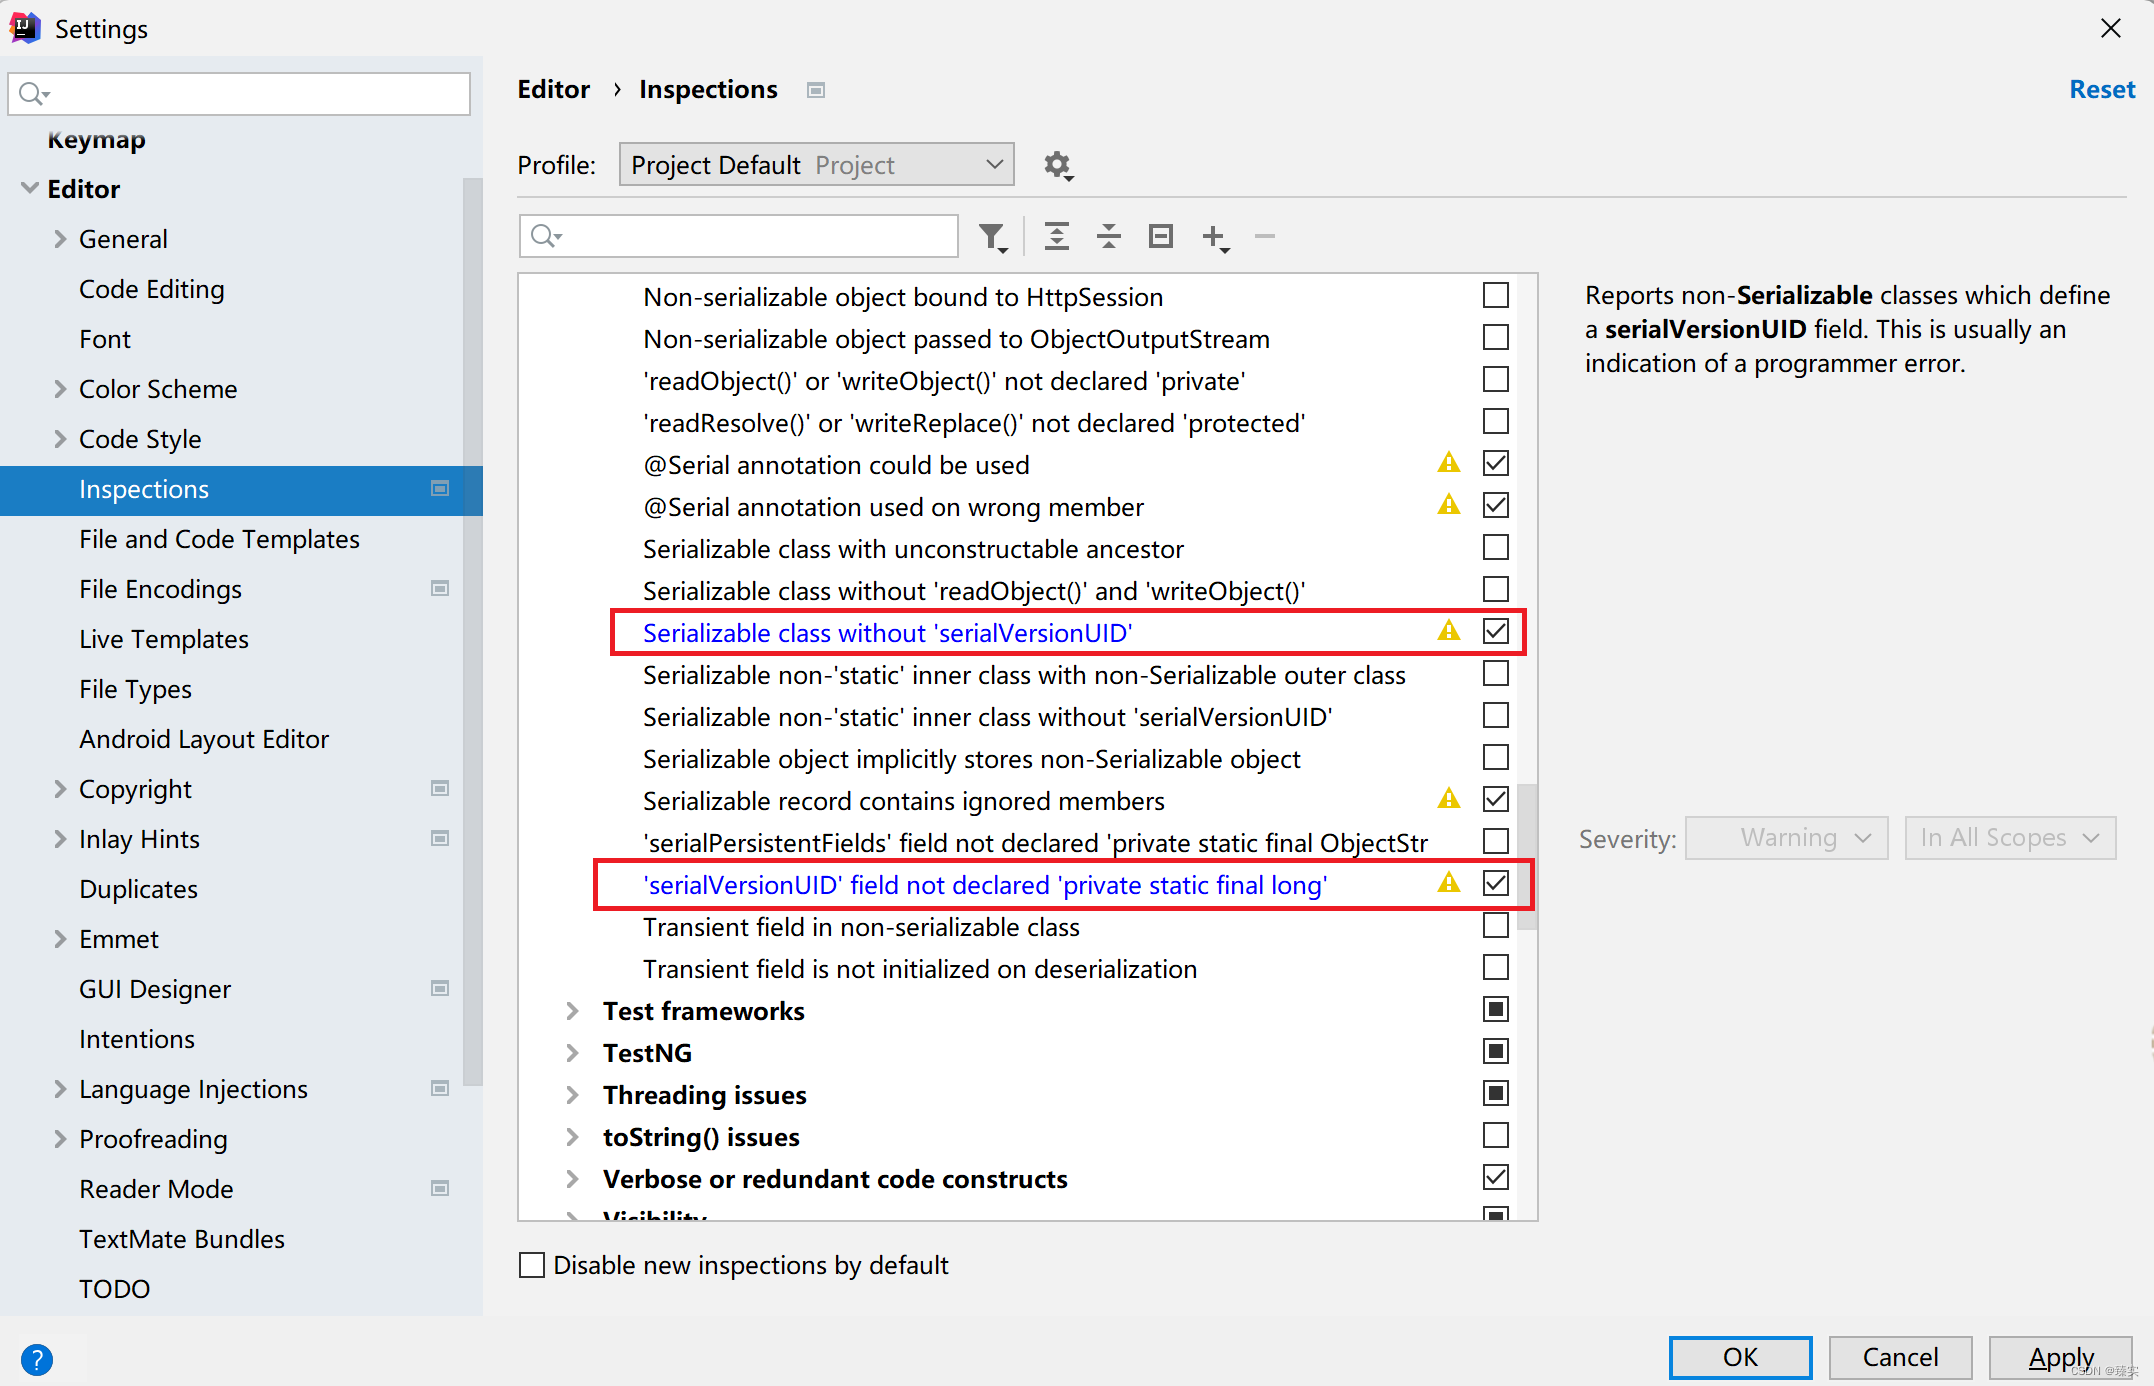Expand Code Style in sidebar tree
This screenshot has height=1386, width=2154.
click(60, 439)
